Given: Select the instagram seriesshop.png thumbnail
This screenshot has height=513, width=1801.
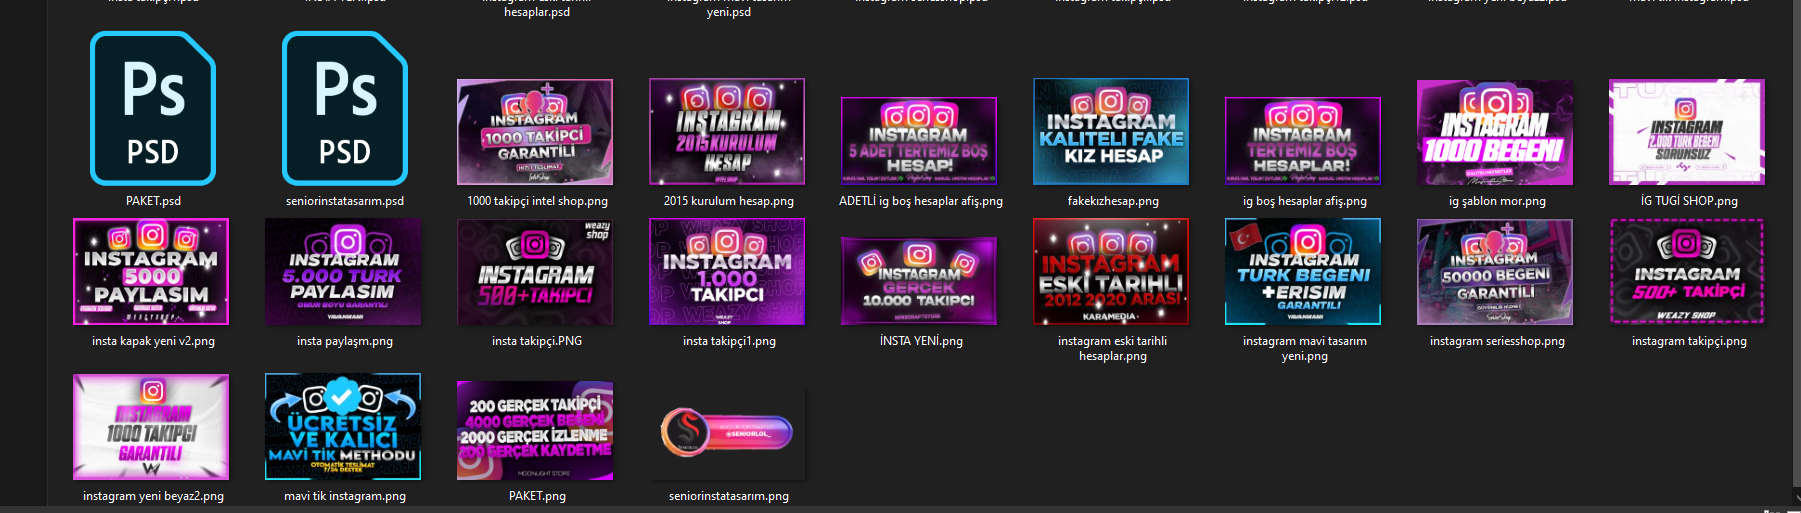Looking at the screenshot, I should [x=1495, y=272].
